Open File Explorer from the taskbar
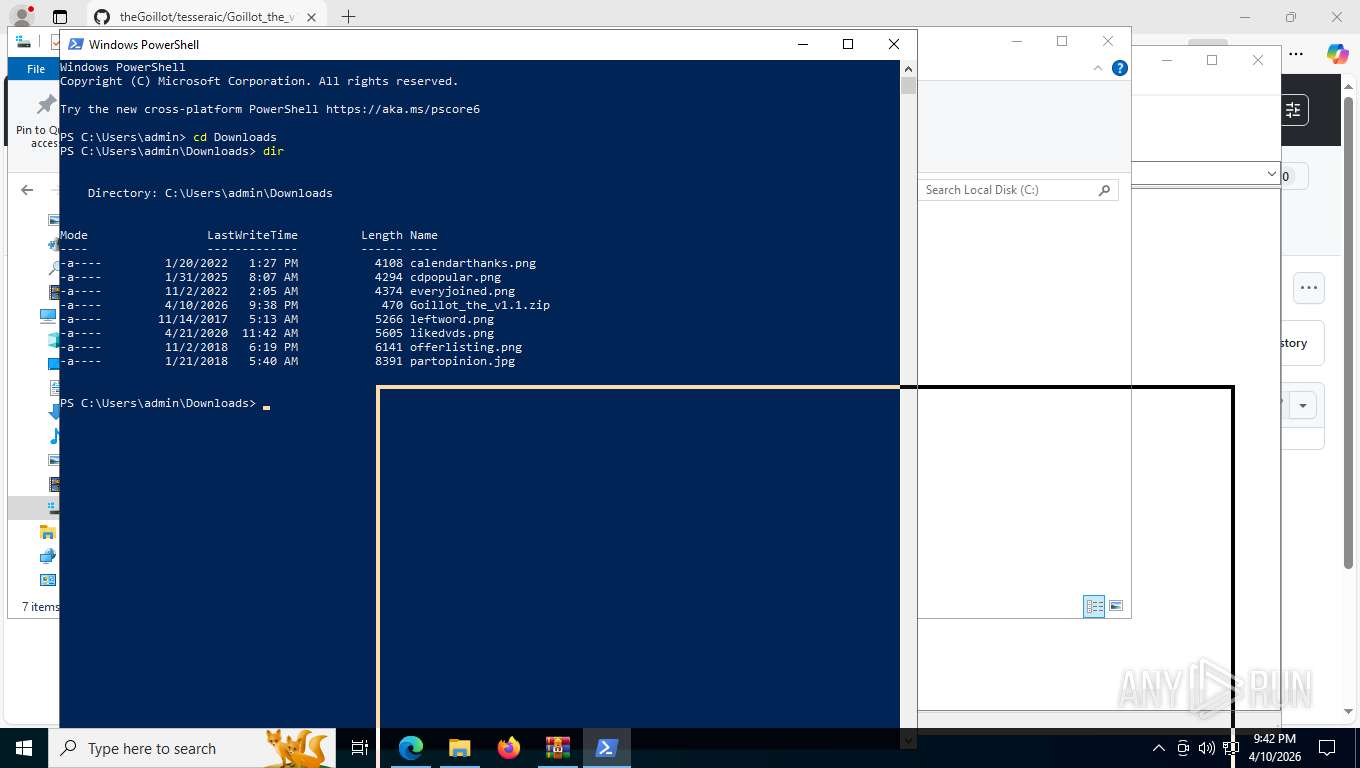Image resolution: width=1360 pixels, height=768 pixels. click(459, 748)
